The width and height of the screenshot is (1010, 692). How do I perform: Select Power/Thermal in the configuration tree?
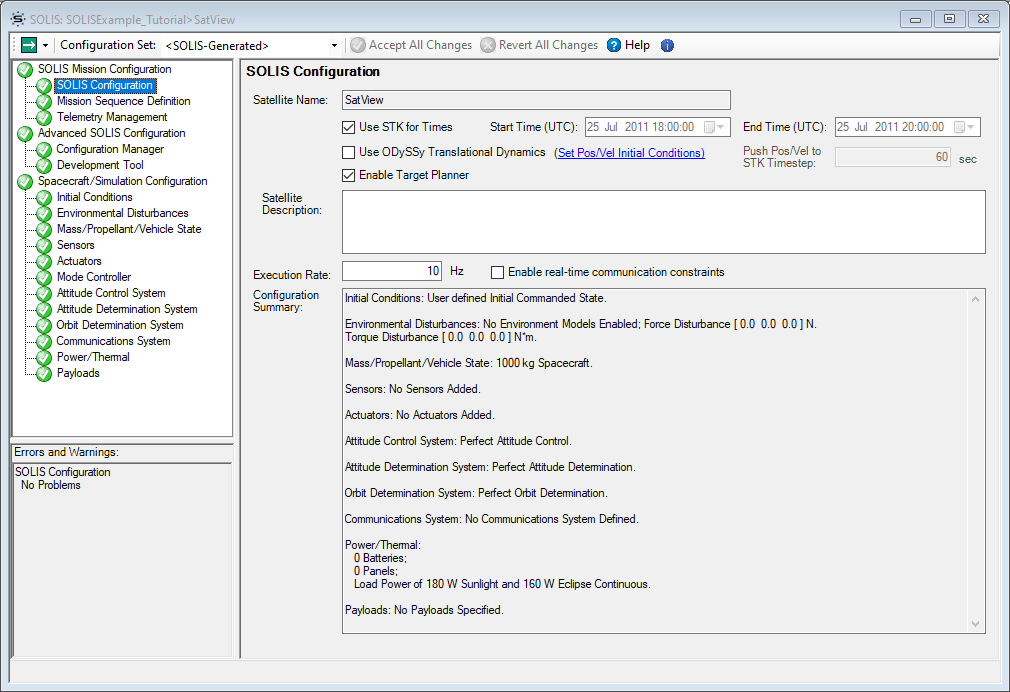point(96,357)
